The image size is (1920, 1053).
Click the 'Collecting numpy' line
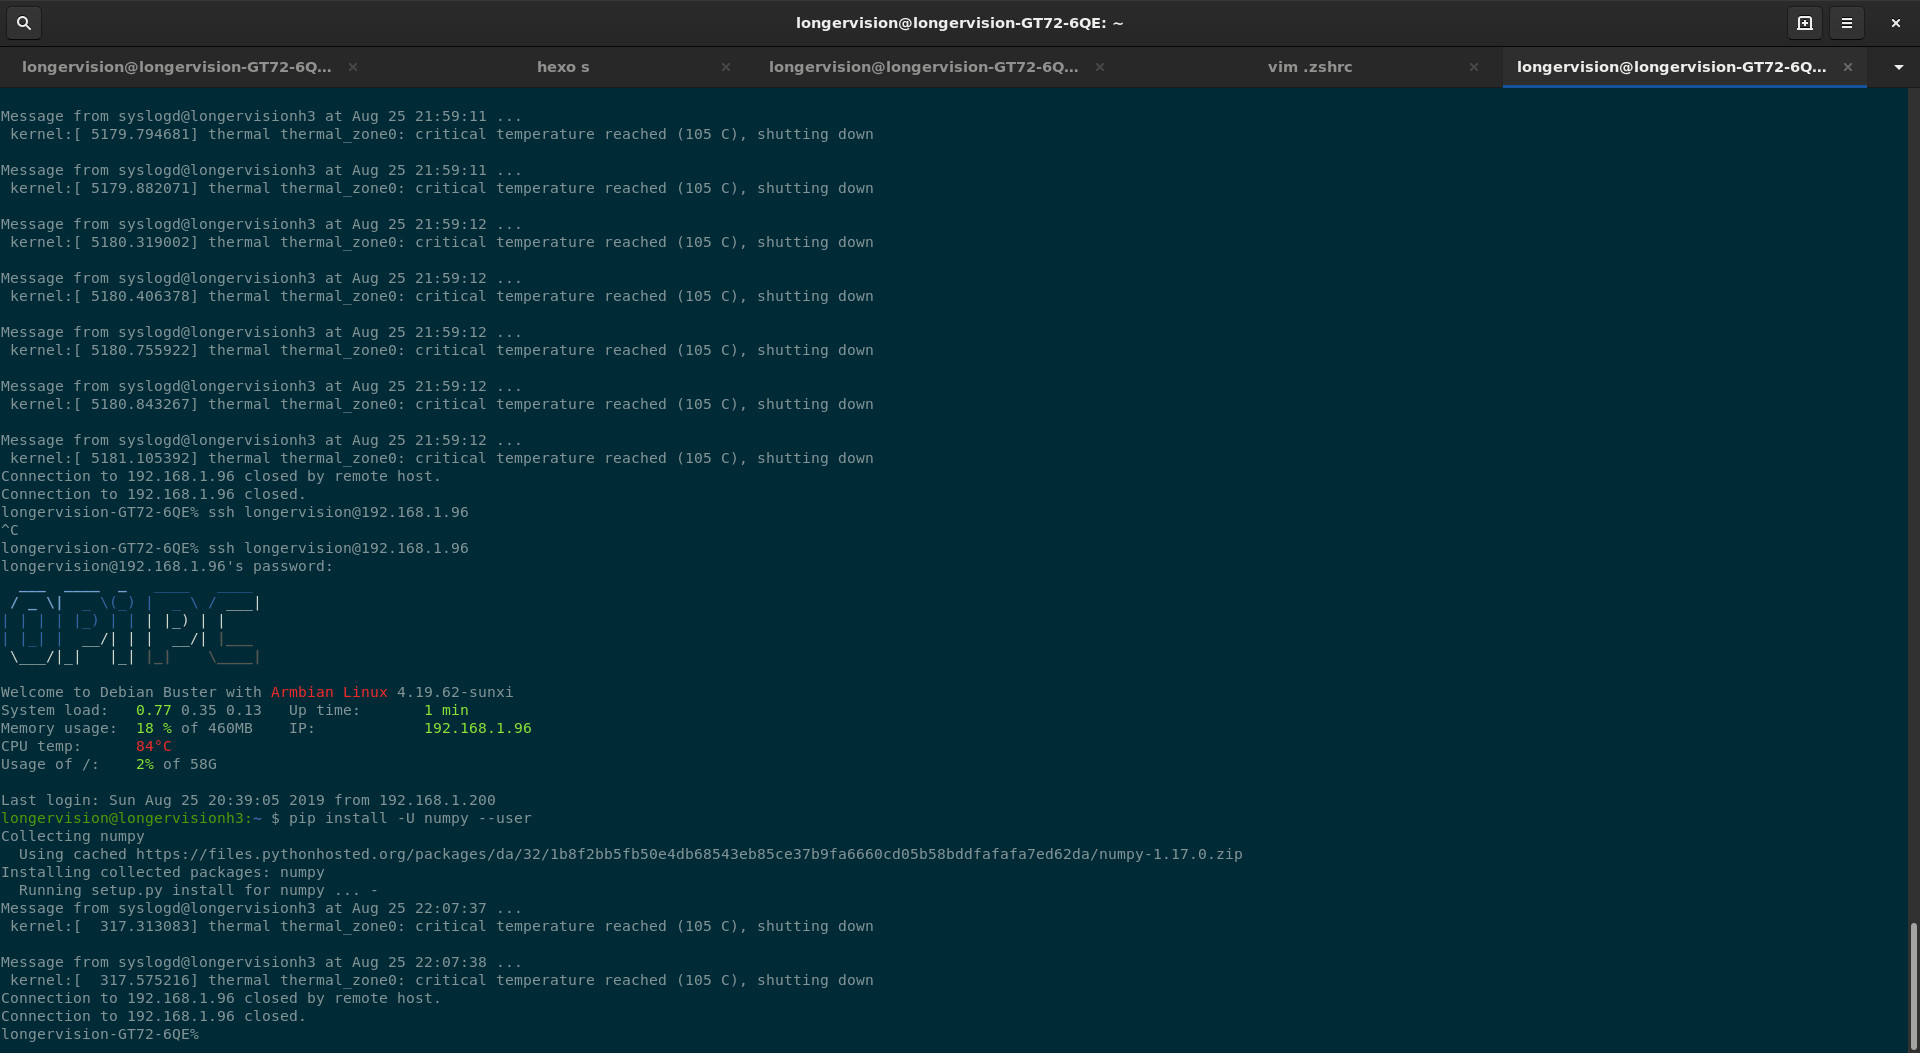(73, 836)
